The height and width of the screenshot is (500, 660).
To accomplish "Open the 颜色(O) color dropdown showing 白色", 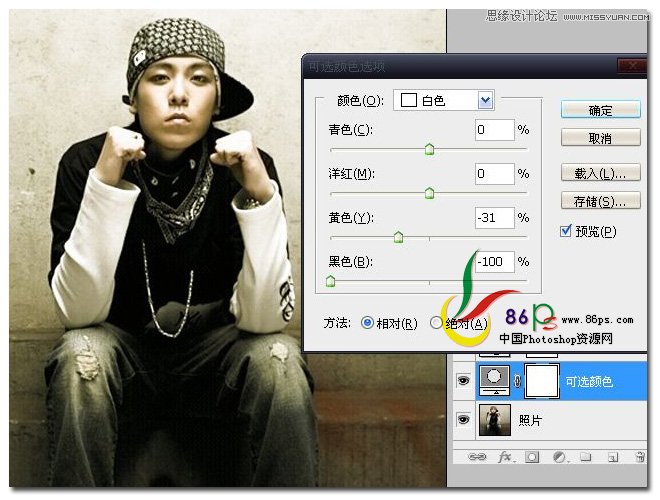I will point(444,100).
